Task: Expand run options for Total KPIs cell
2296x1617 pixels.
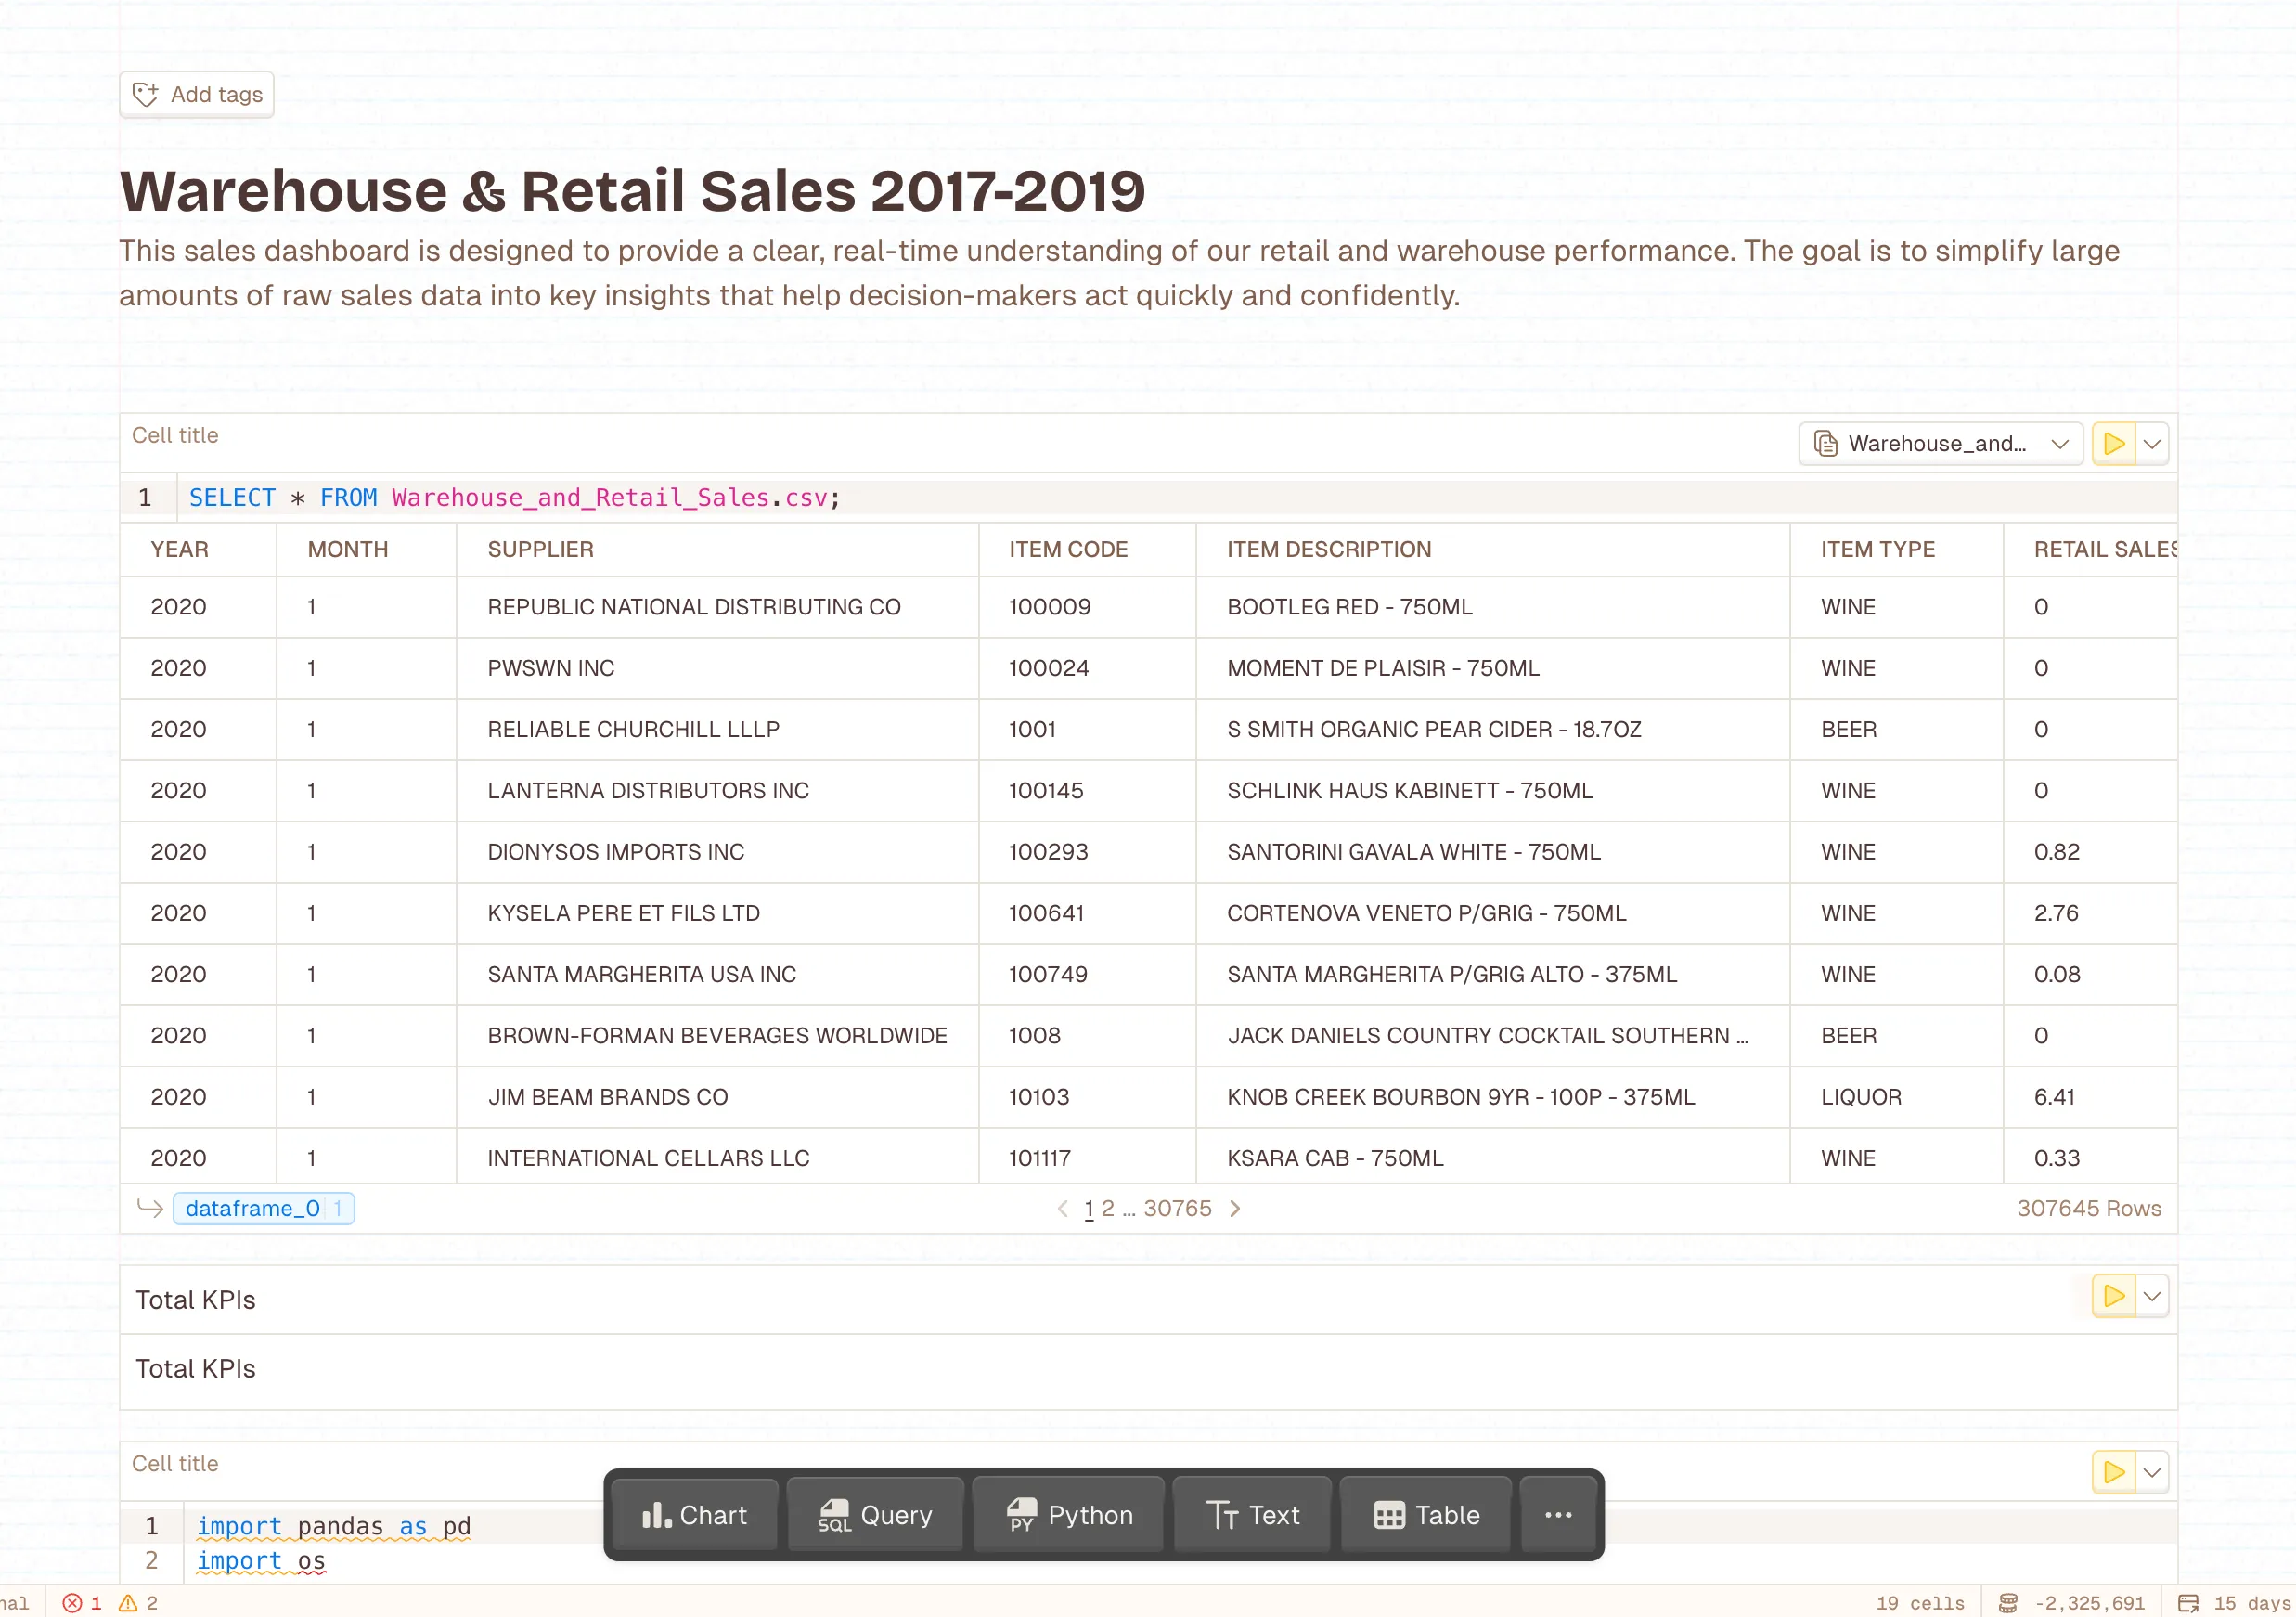Action: (2152, 1296)
